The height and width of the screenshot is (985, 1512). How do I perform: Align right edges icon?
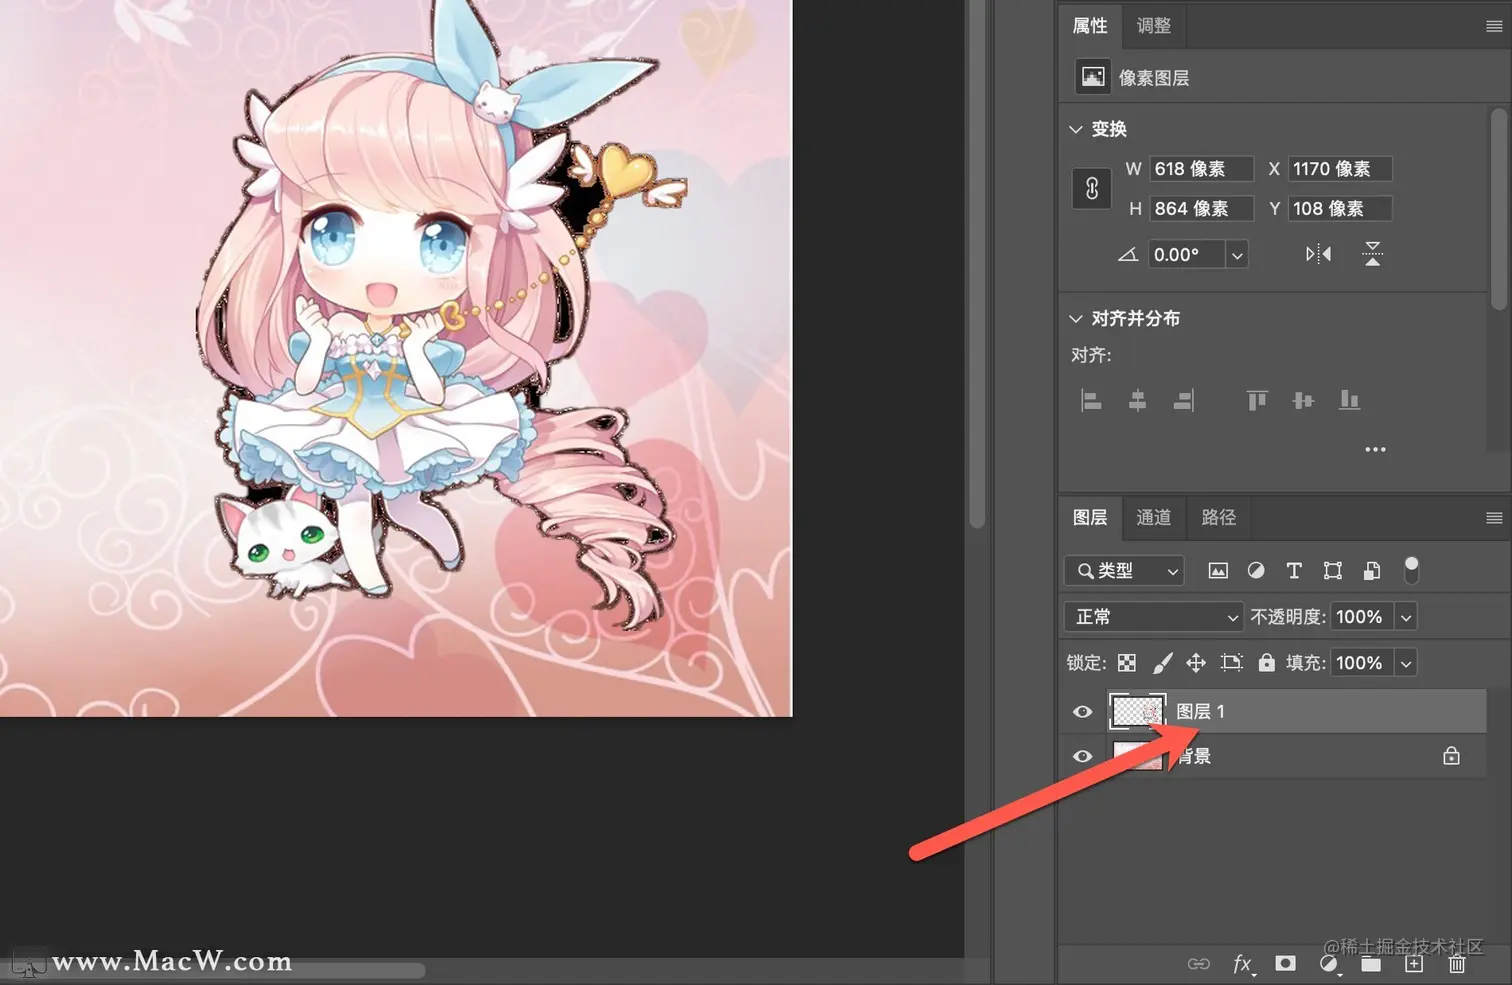pos(1183,401)
